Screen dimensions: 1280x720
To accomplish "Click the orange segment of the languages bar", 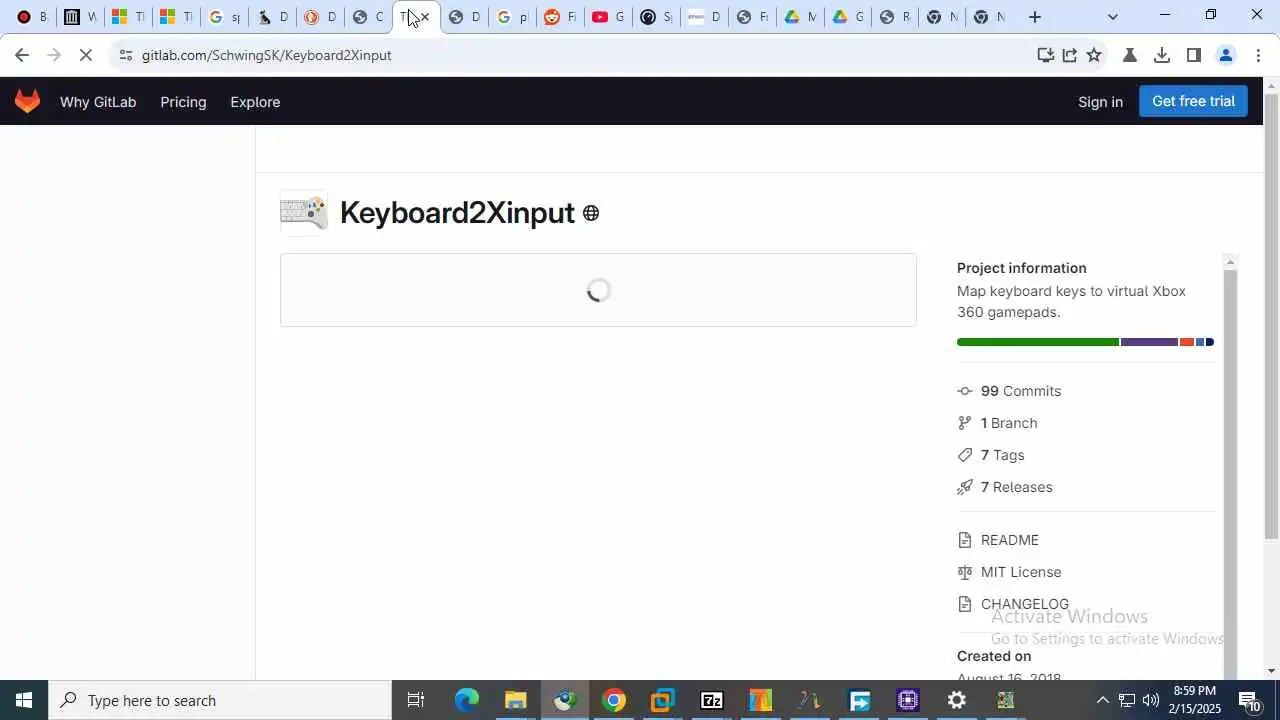I will (1187, 342).
